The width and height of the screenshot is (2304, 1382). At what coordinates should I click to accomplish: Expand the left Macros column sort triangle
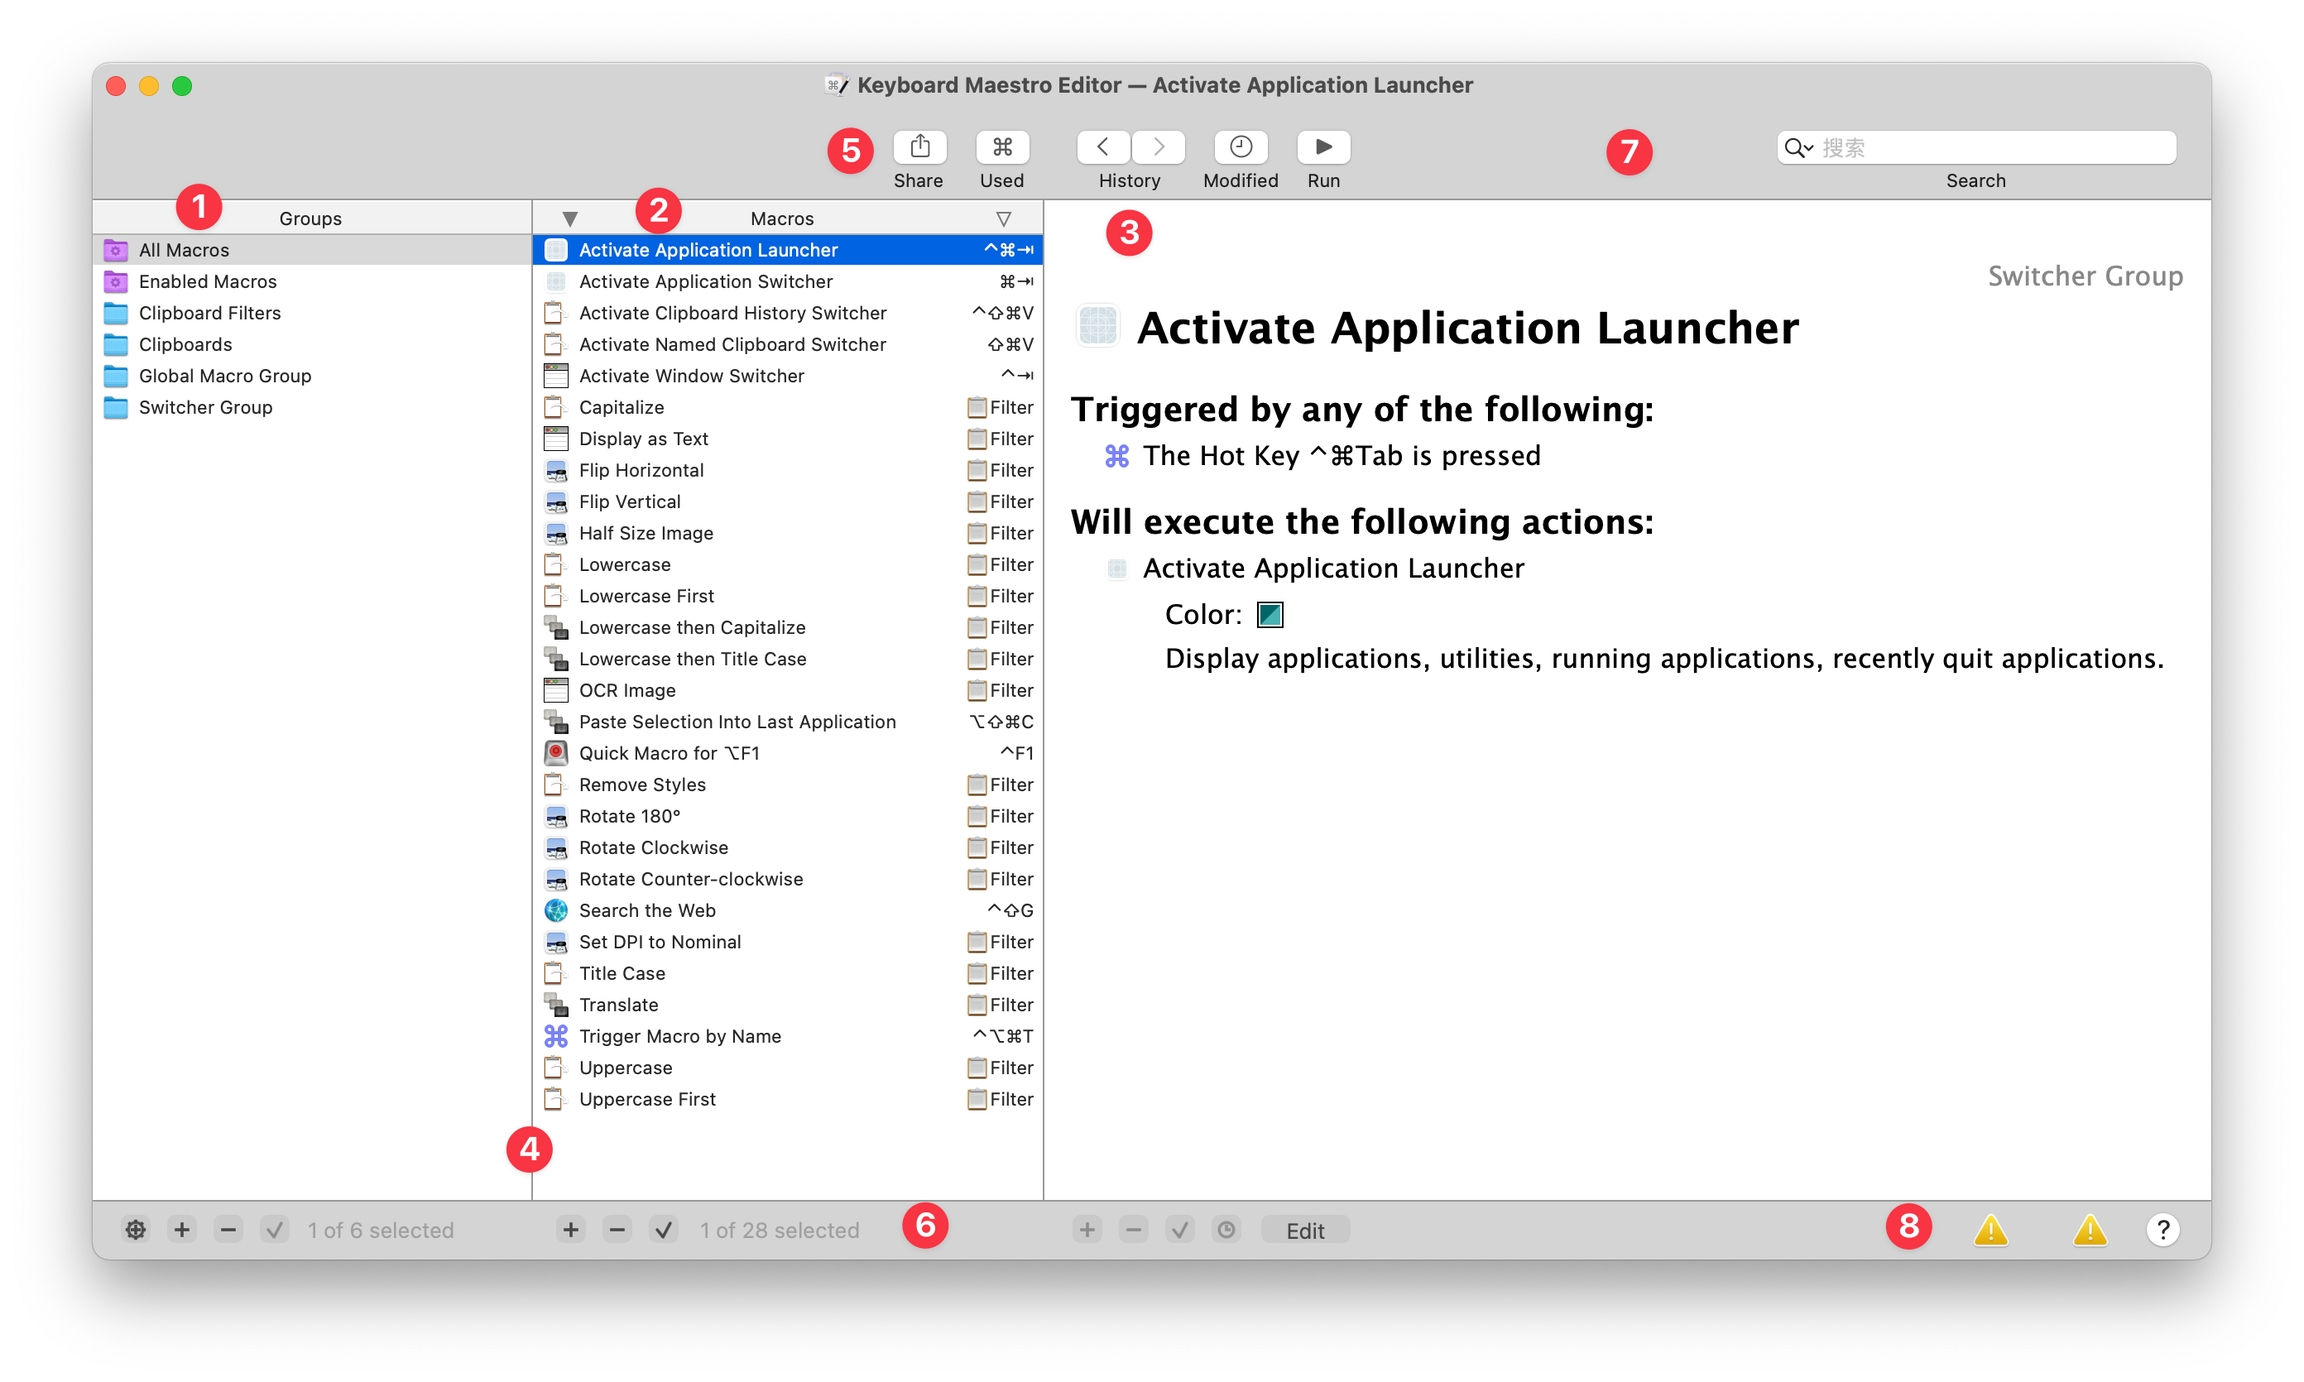569,218
